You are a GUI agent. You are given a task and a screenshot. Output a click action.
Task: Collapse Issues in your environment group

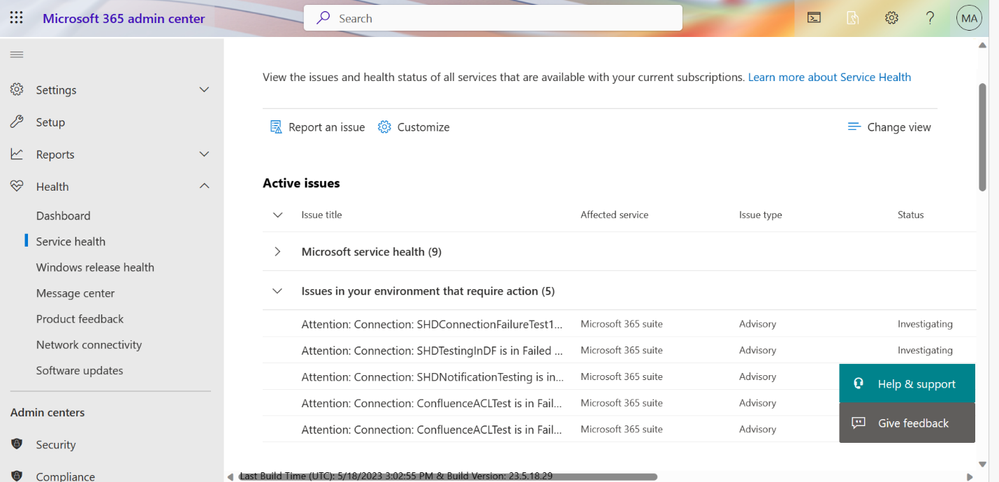click(278, 291)
